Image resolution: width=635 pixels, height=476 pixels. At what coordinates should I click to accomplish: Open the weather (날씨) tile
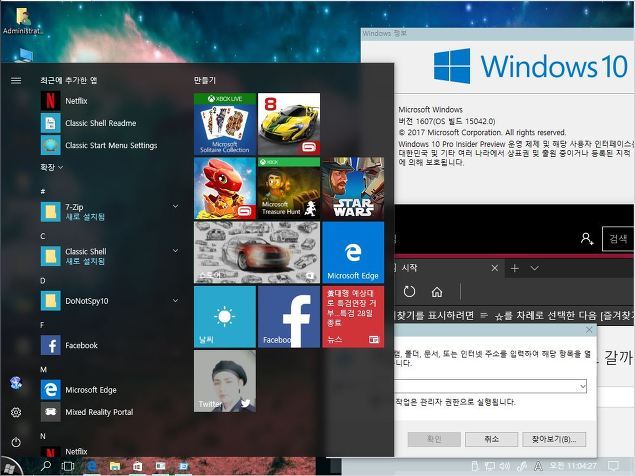[225, 317]
